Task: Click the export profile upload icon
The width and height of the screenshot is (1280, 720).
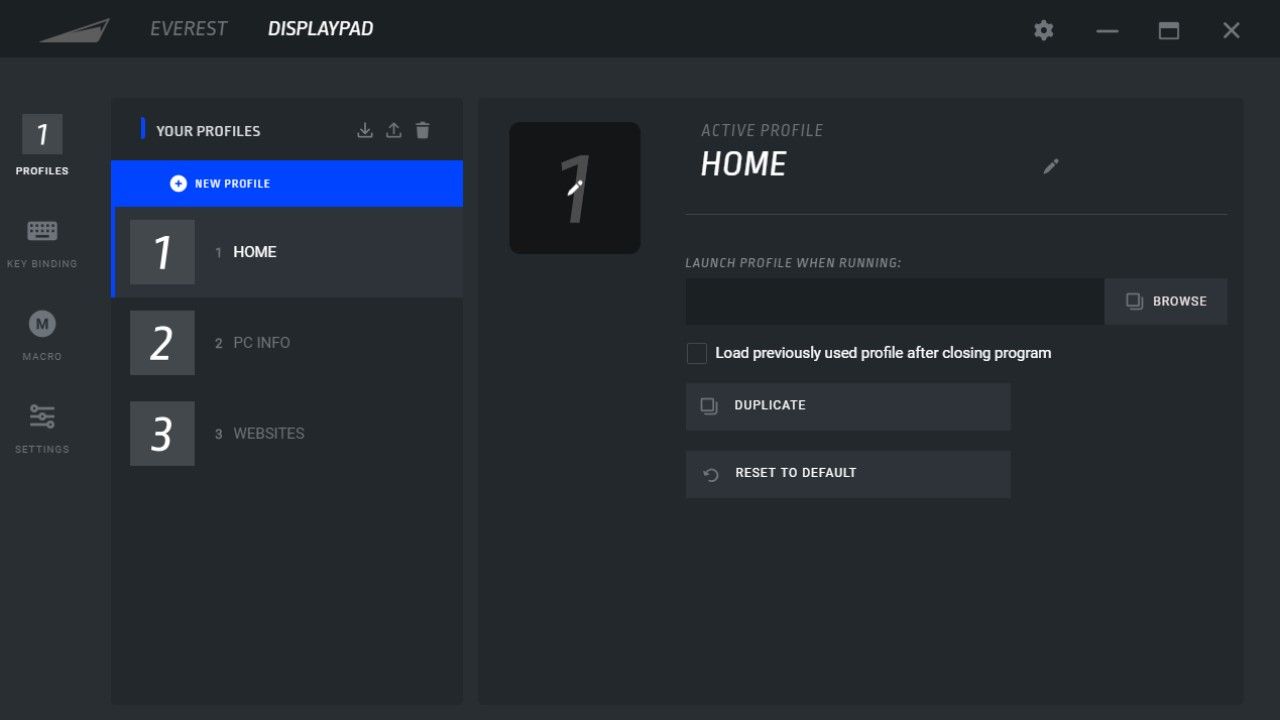Action: (x=394, y=130)
